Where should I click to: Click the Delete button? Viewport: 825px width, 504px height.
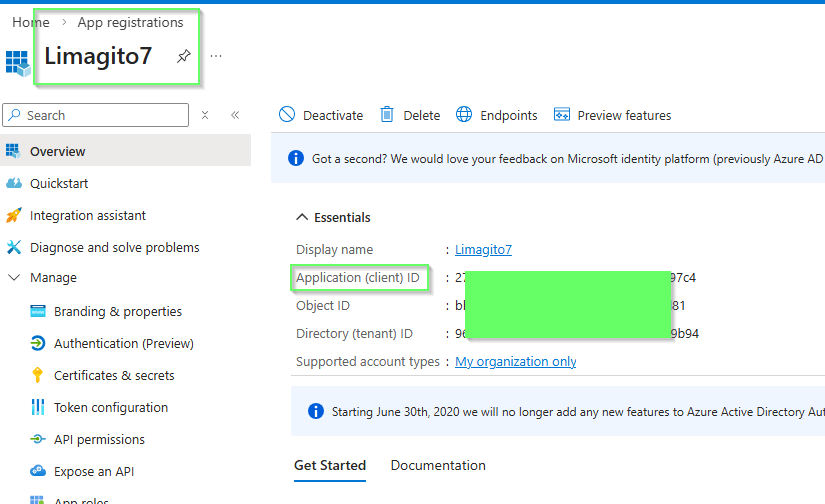pyautogui.click(x=410, y=115)
